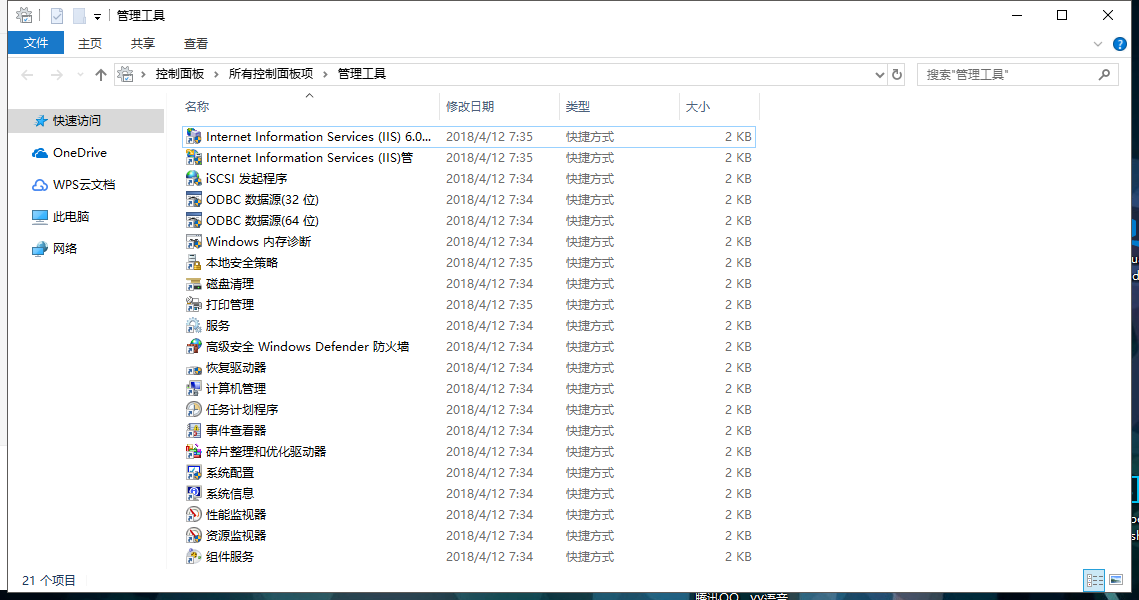Image resolution: width=1139 pixels, height=600 pixels.
Task: Click the 性能监视器 icon
Action: point(194,515)
